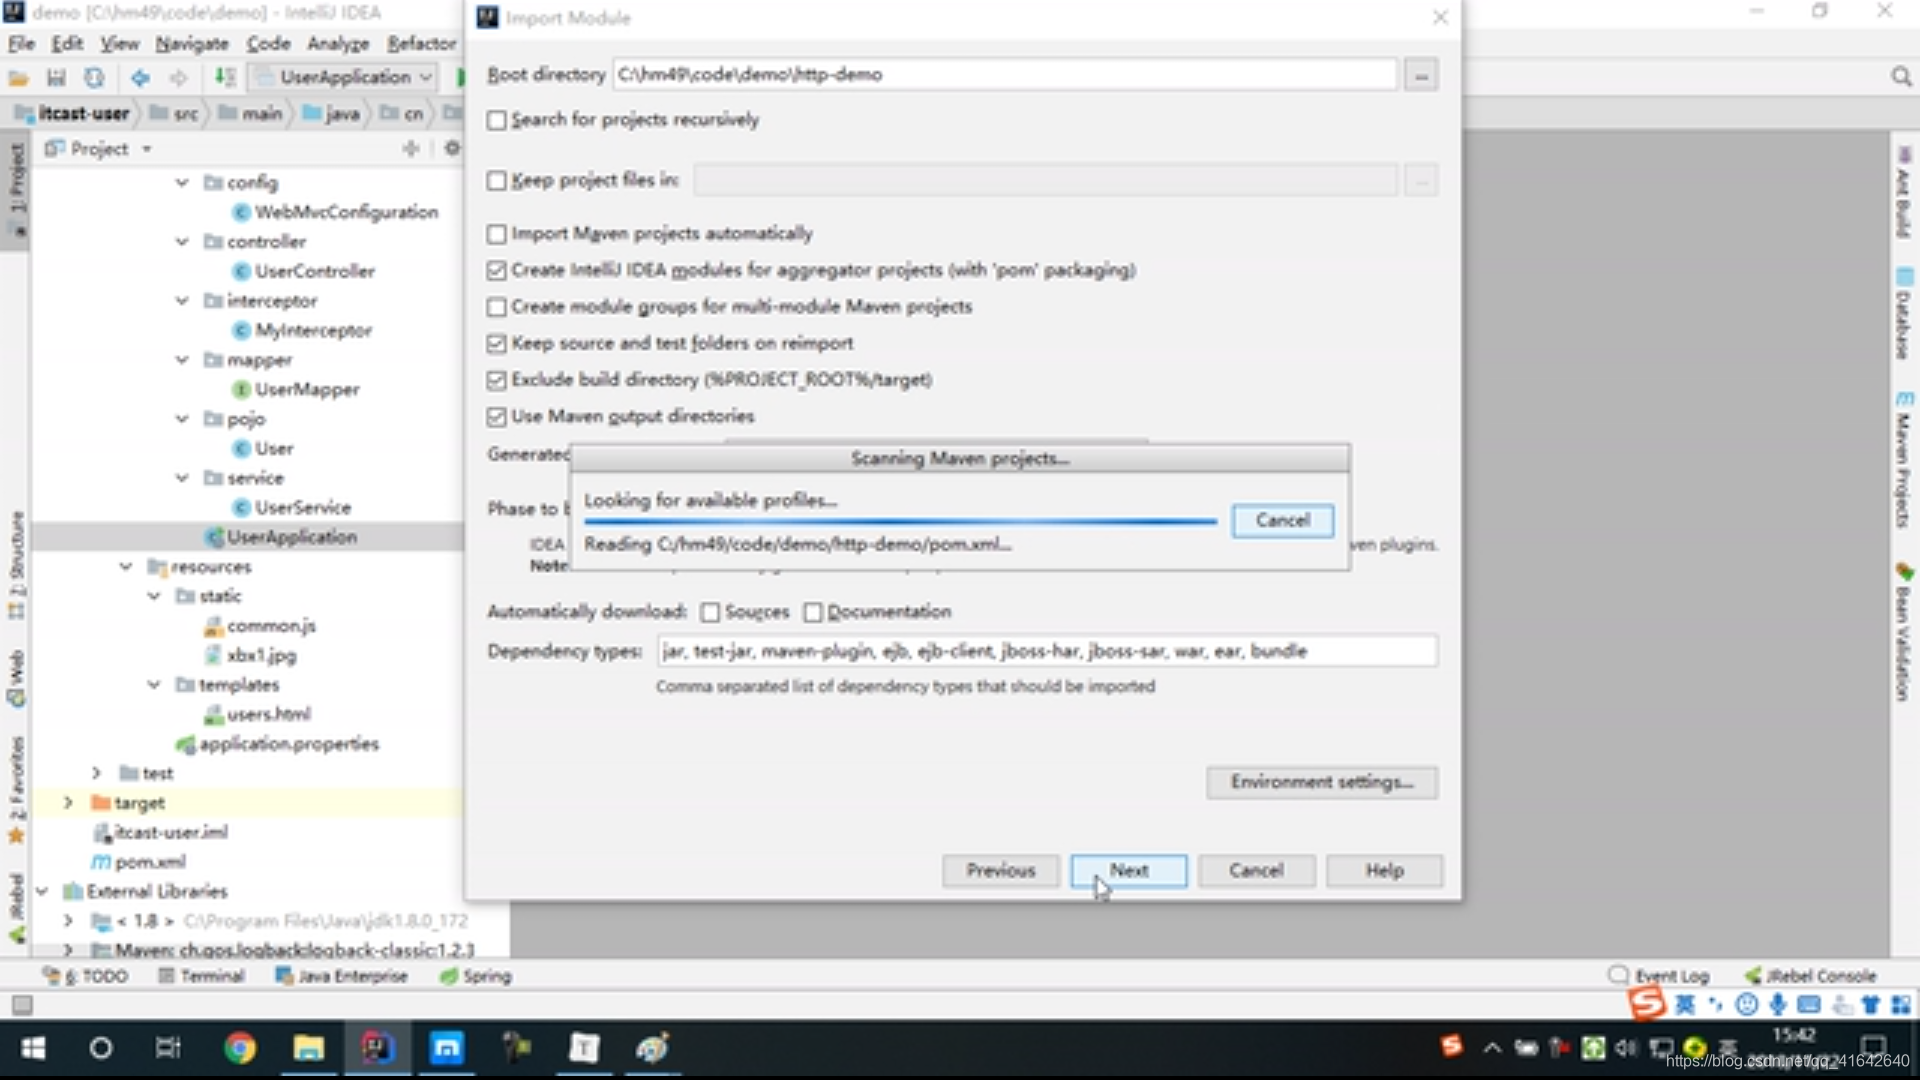
Task: Open the Windows Start menu
Action: click(33, 1048)
